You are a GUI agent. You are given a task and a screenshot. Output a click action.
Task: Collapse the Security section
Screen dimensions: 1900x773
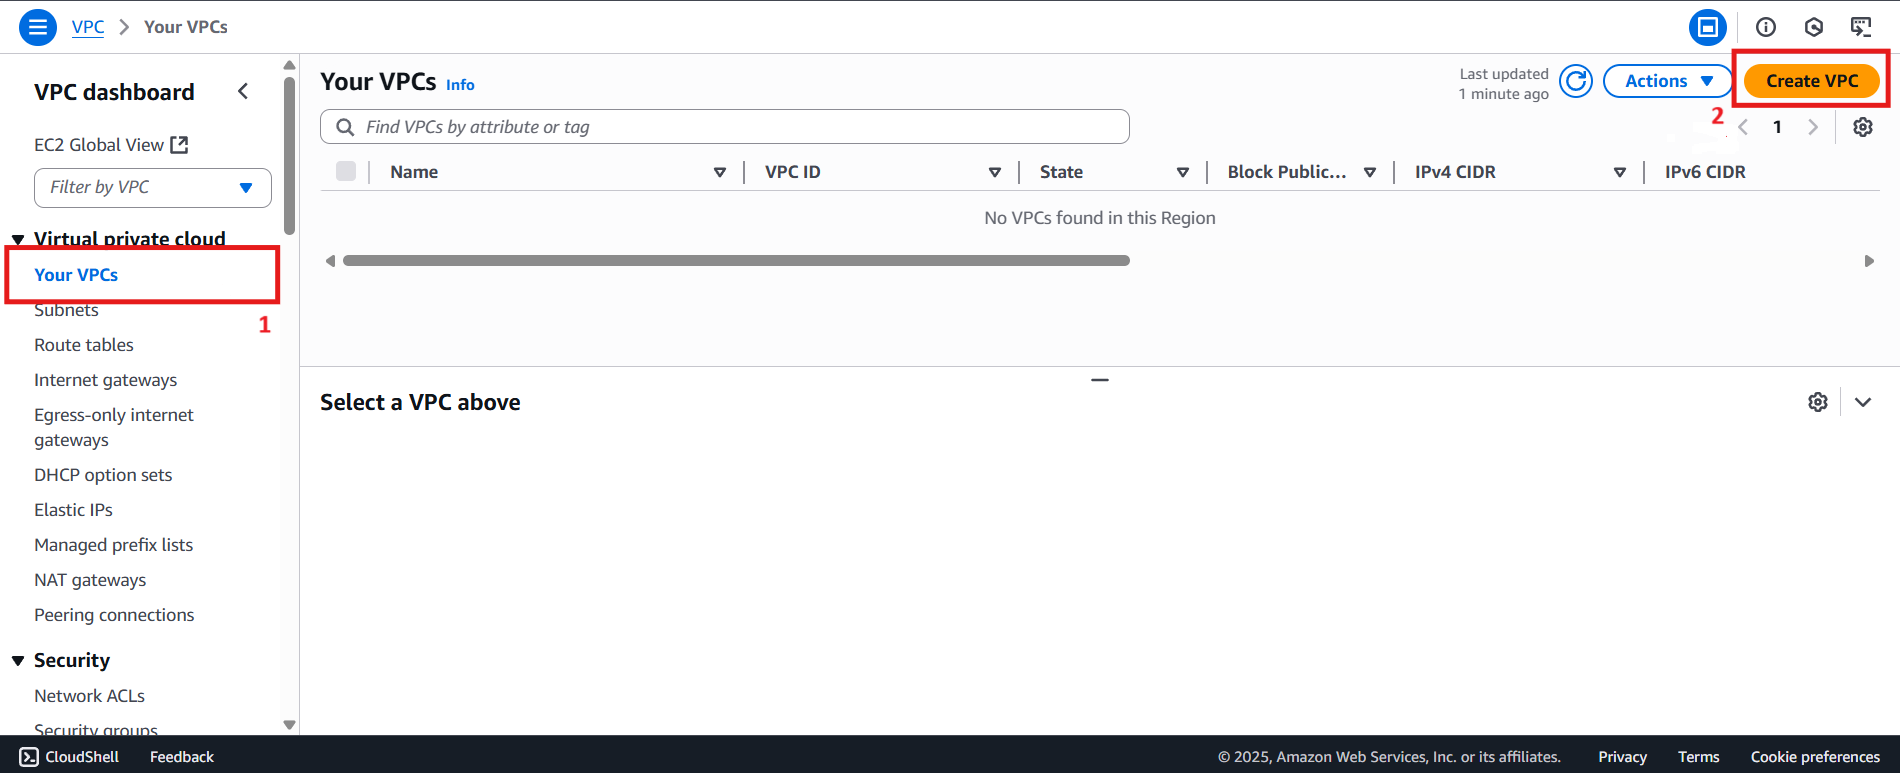18,661
